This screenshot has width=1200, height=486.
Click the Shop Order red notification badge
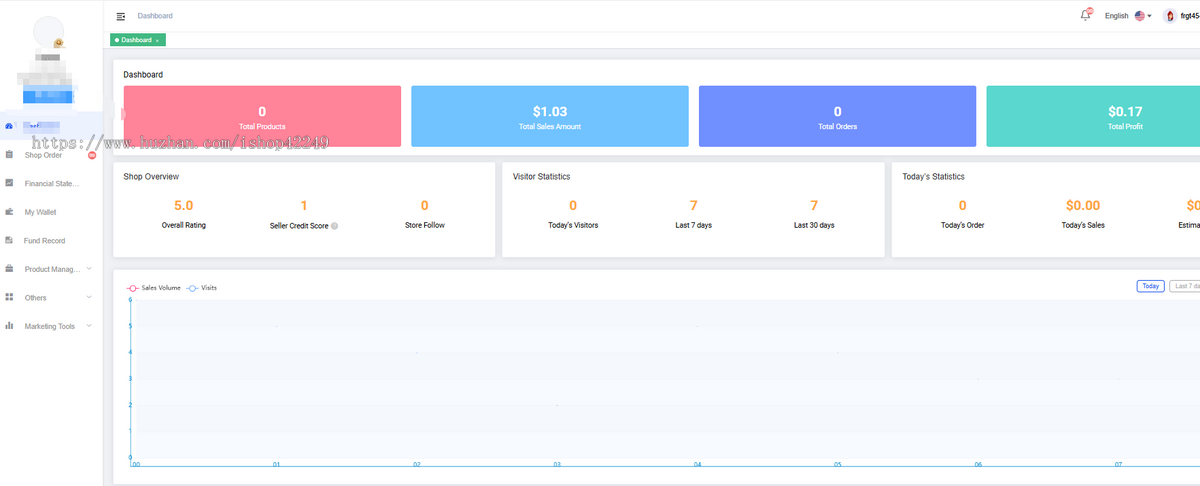pos(92,155)
